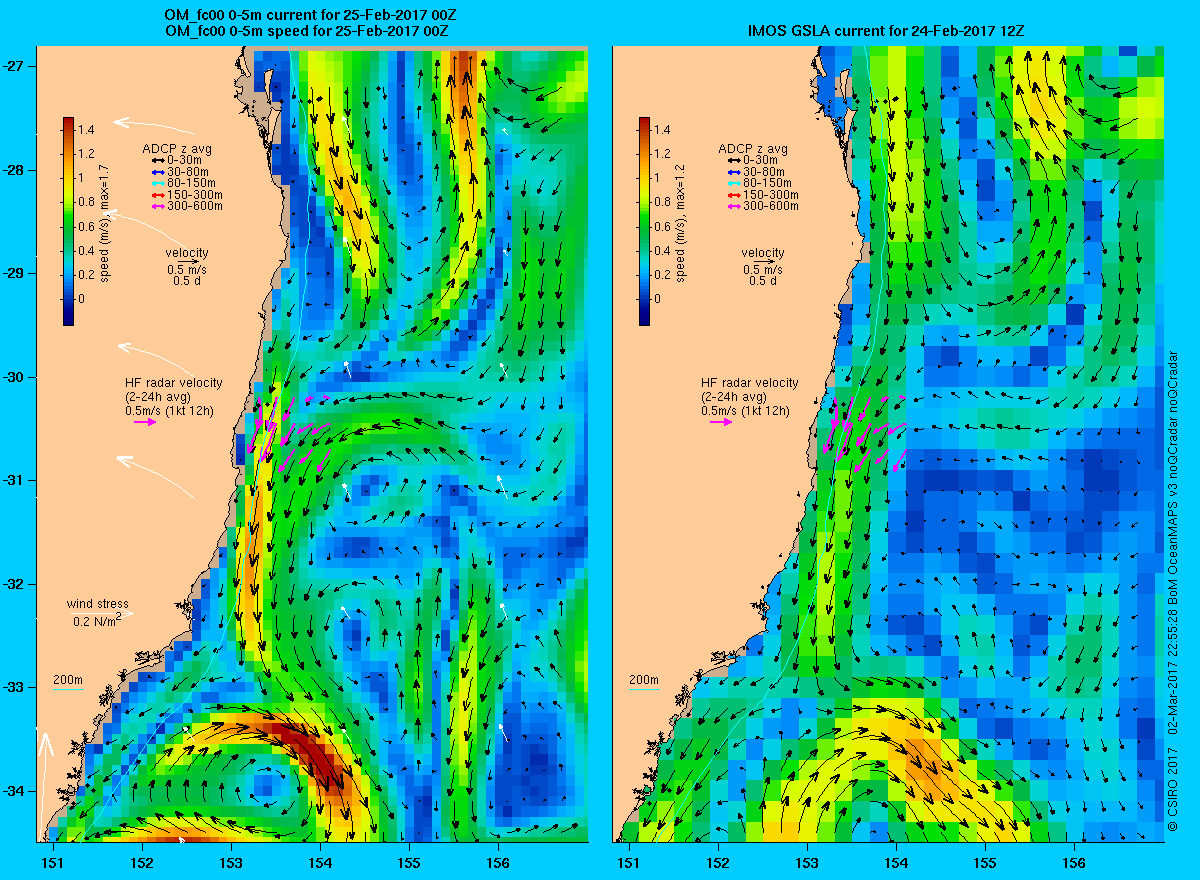
Task: Click '0.8' tick on left color bar
Action: point(87,202)
